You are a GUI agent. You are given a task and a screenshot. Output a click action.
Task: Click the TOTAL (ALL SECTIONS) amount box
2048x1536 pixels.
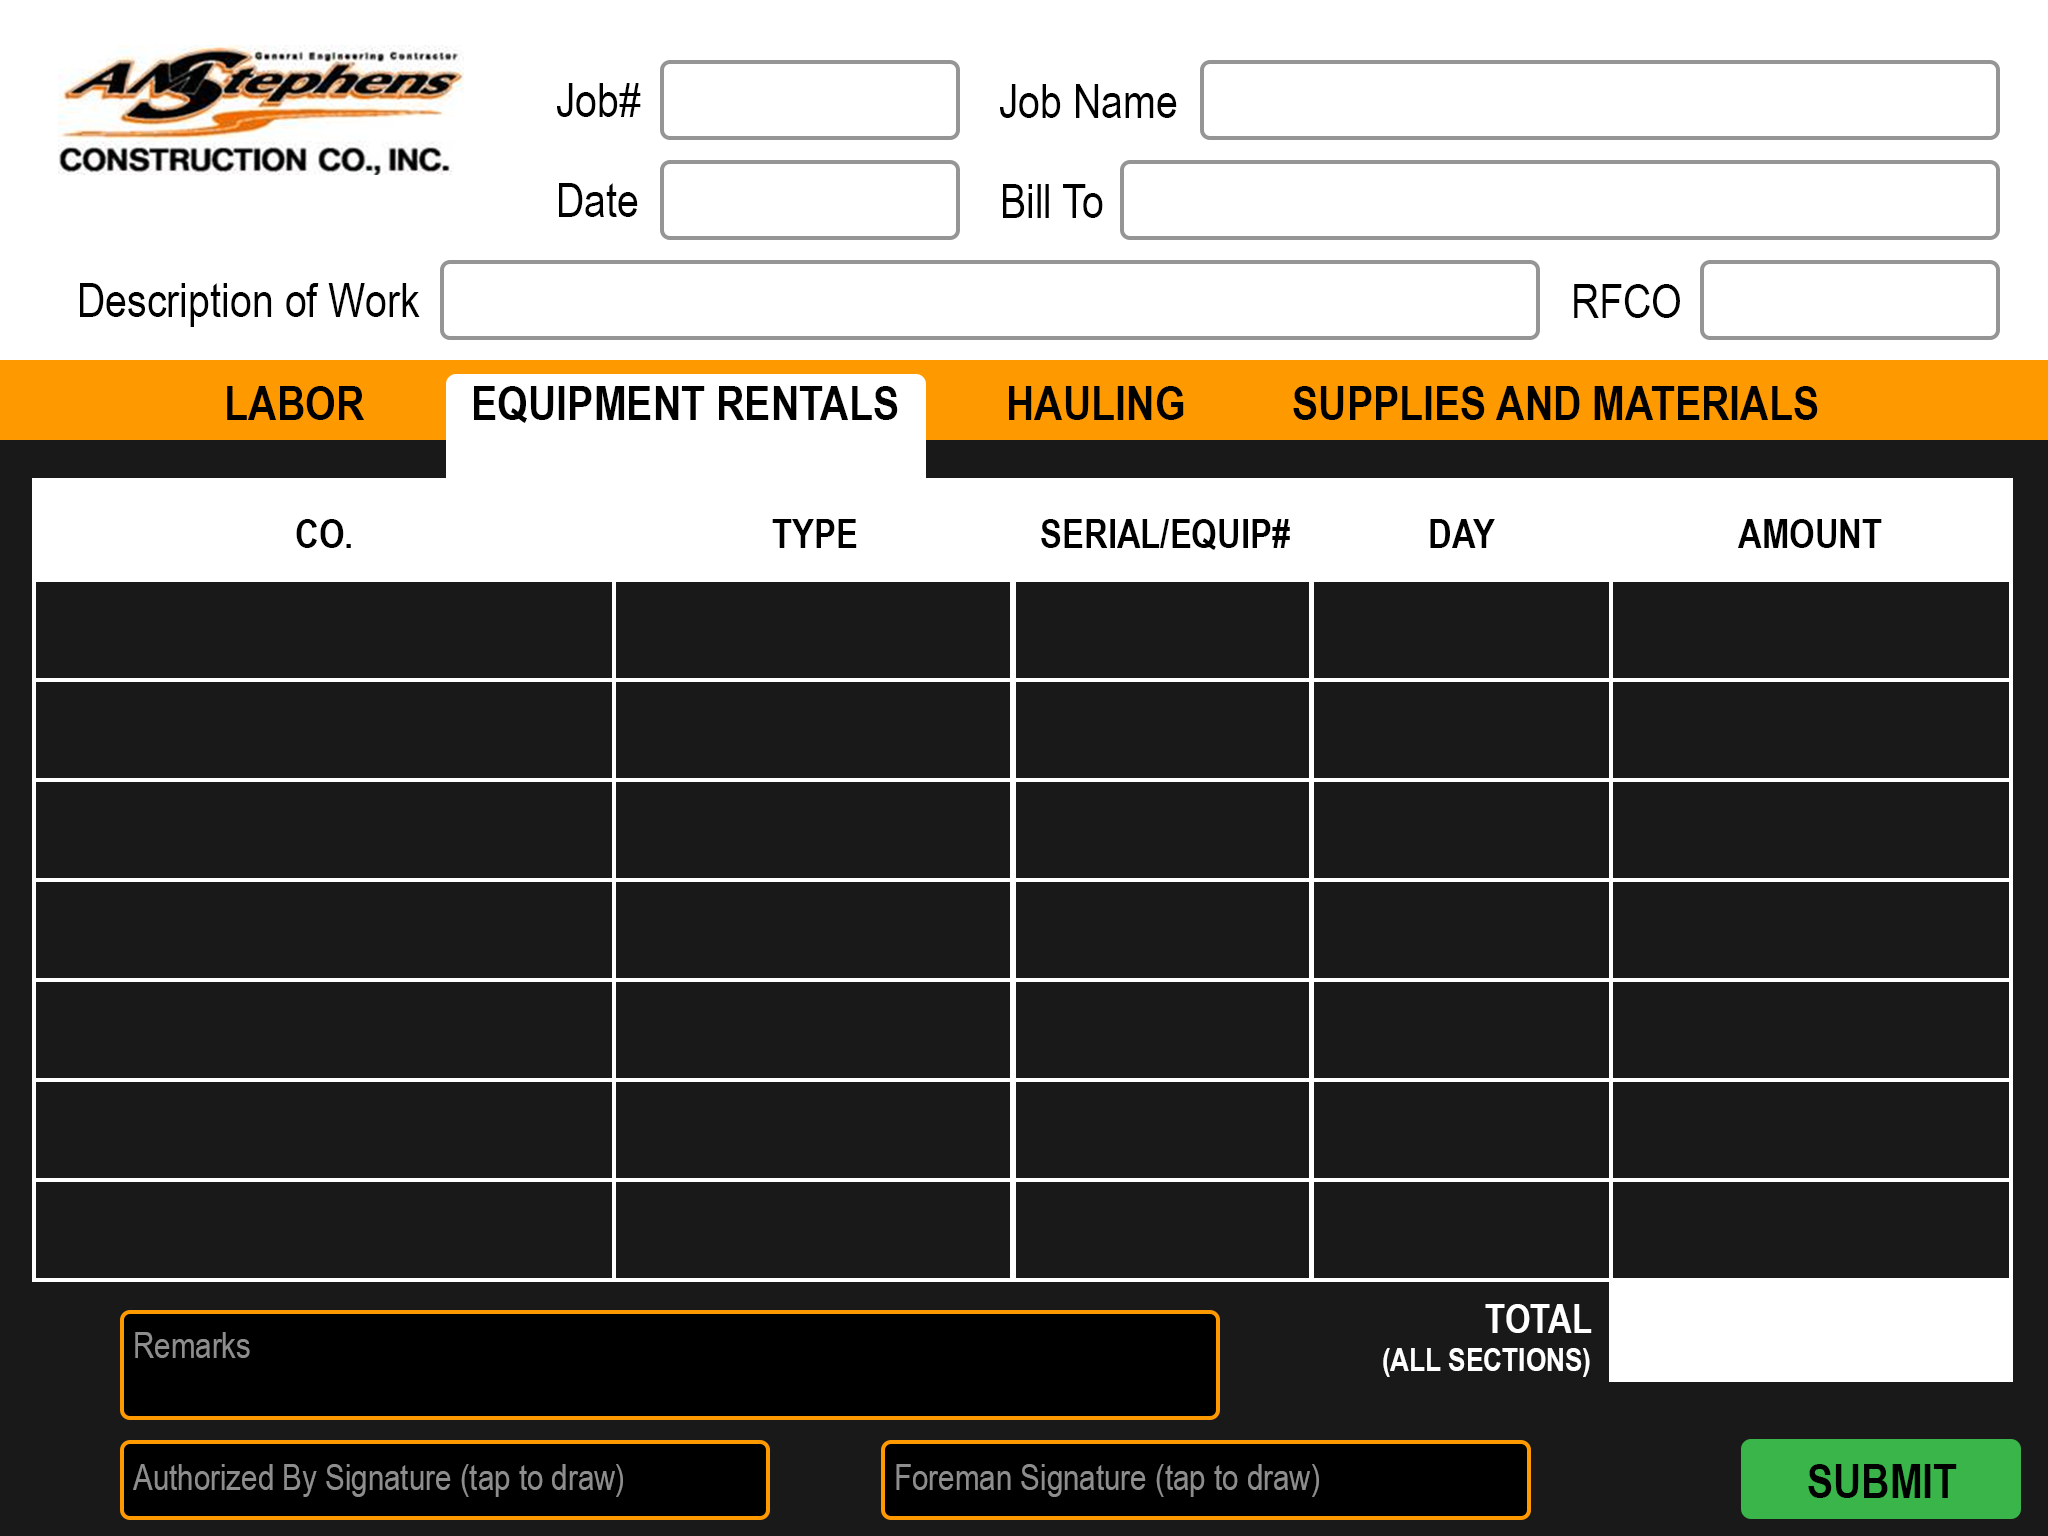1810,1331
